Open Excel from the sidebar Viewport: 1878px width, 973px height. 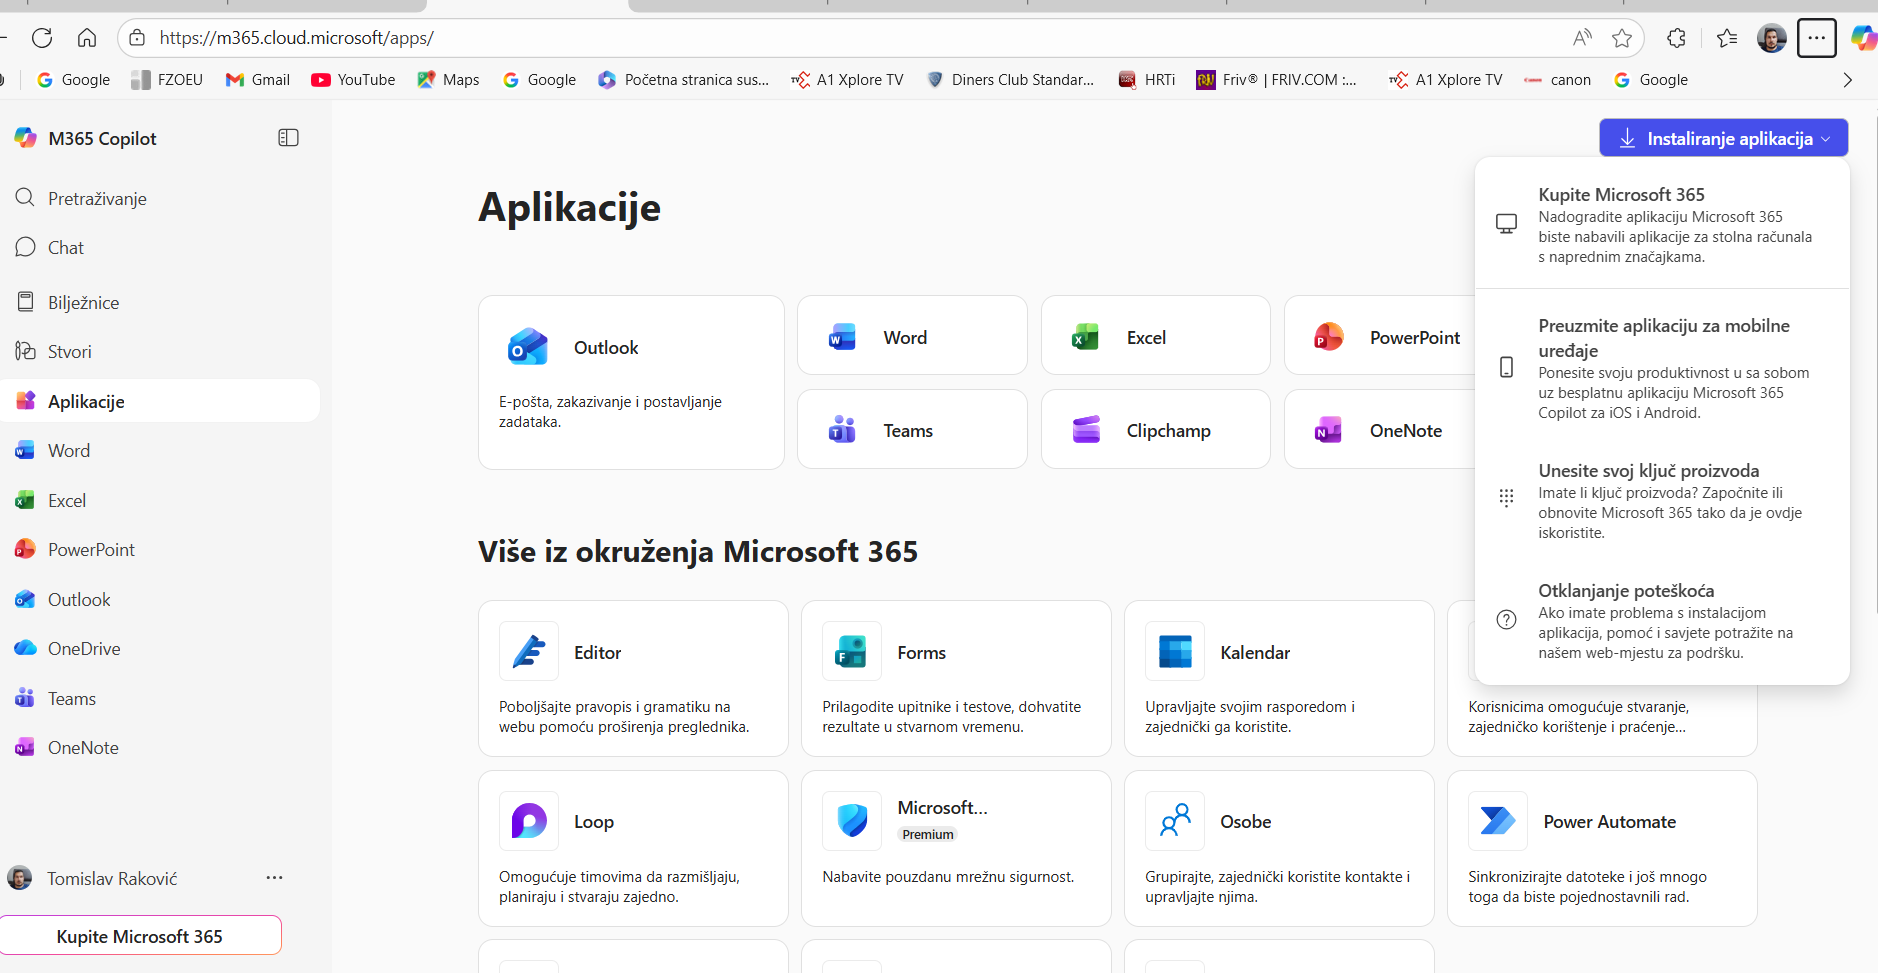click(160, 500)
